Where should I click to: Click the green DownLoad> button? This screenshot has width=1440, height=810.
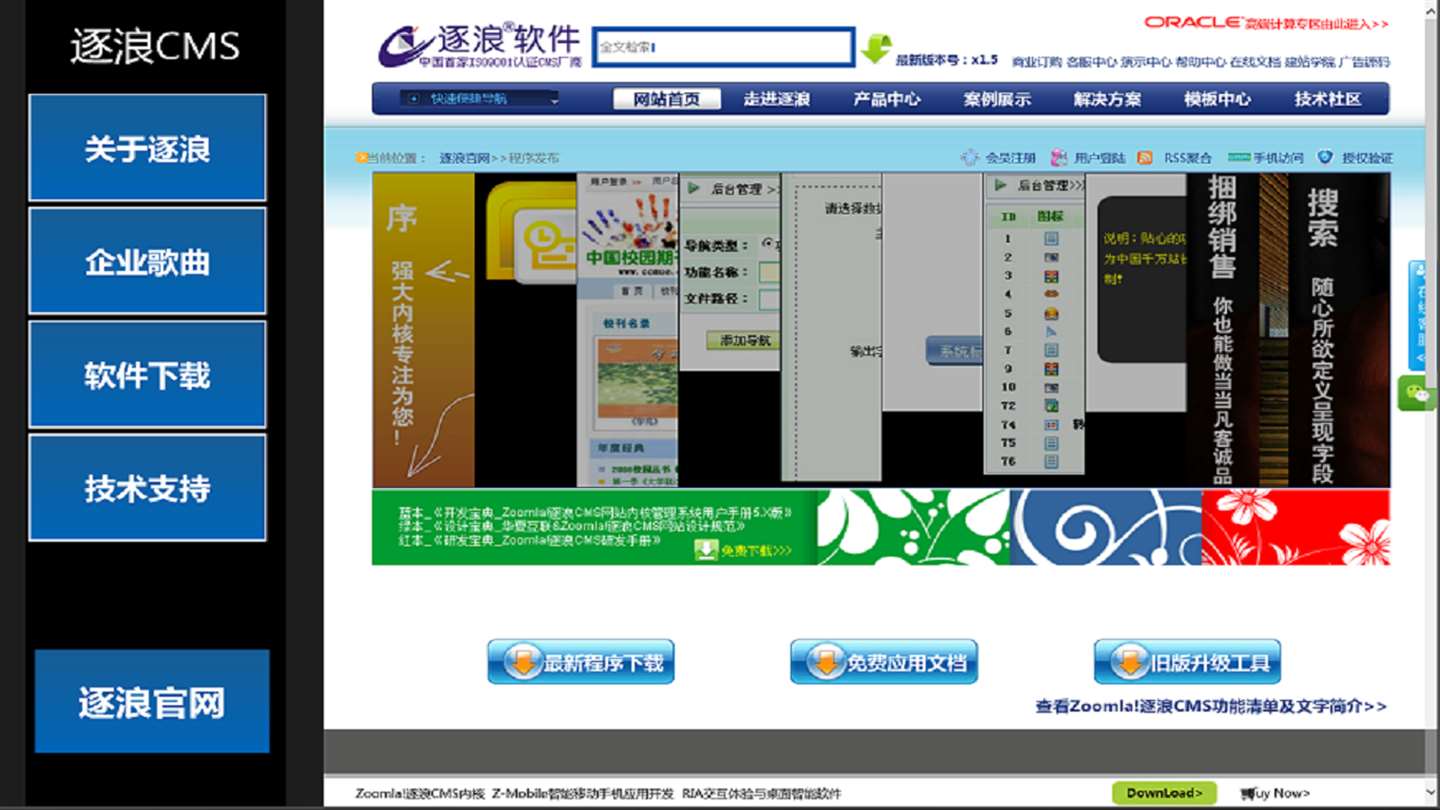point(1164,793)
